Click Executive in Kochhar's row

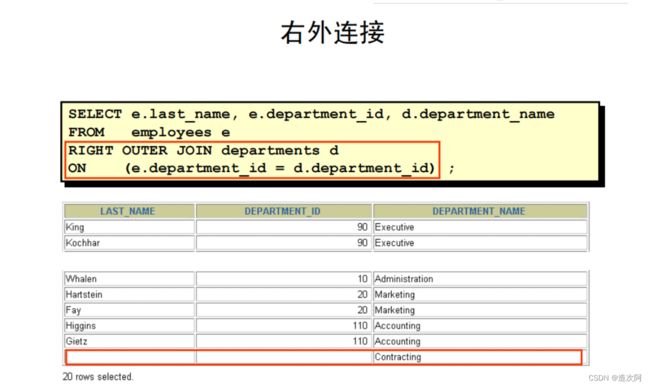point(480,243)
